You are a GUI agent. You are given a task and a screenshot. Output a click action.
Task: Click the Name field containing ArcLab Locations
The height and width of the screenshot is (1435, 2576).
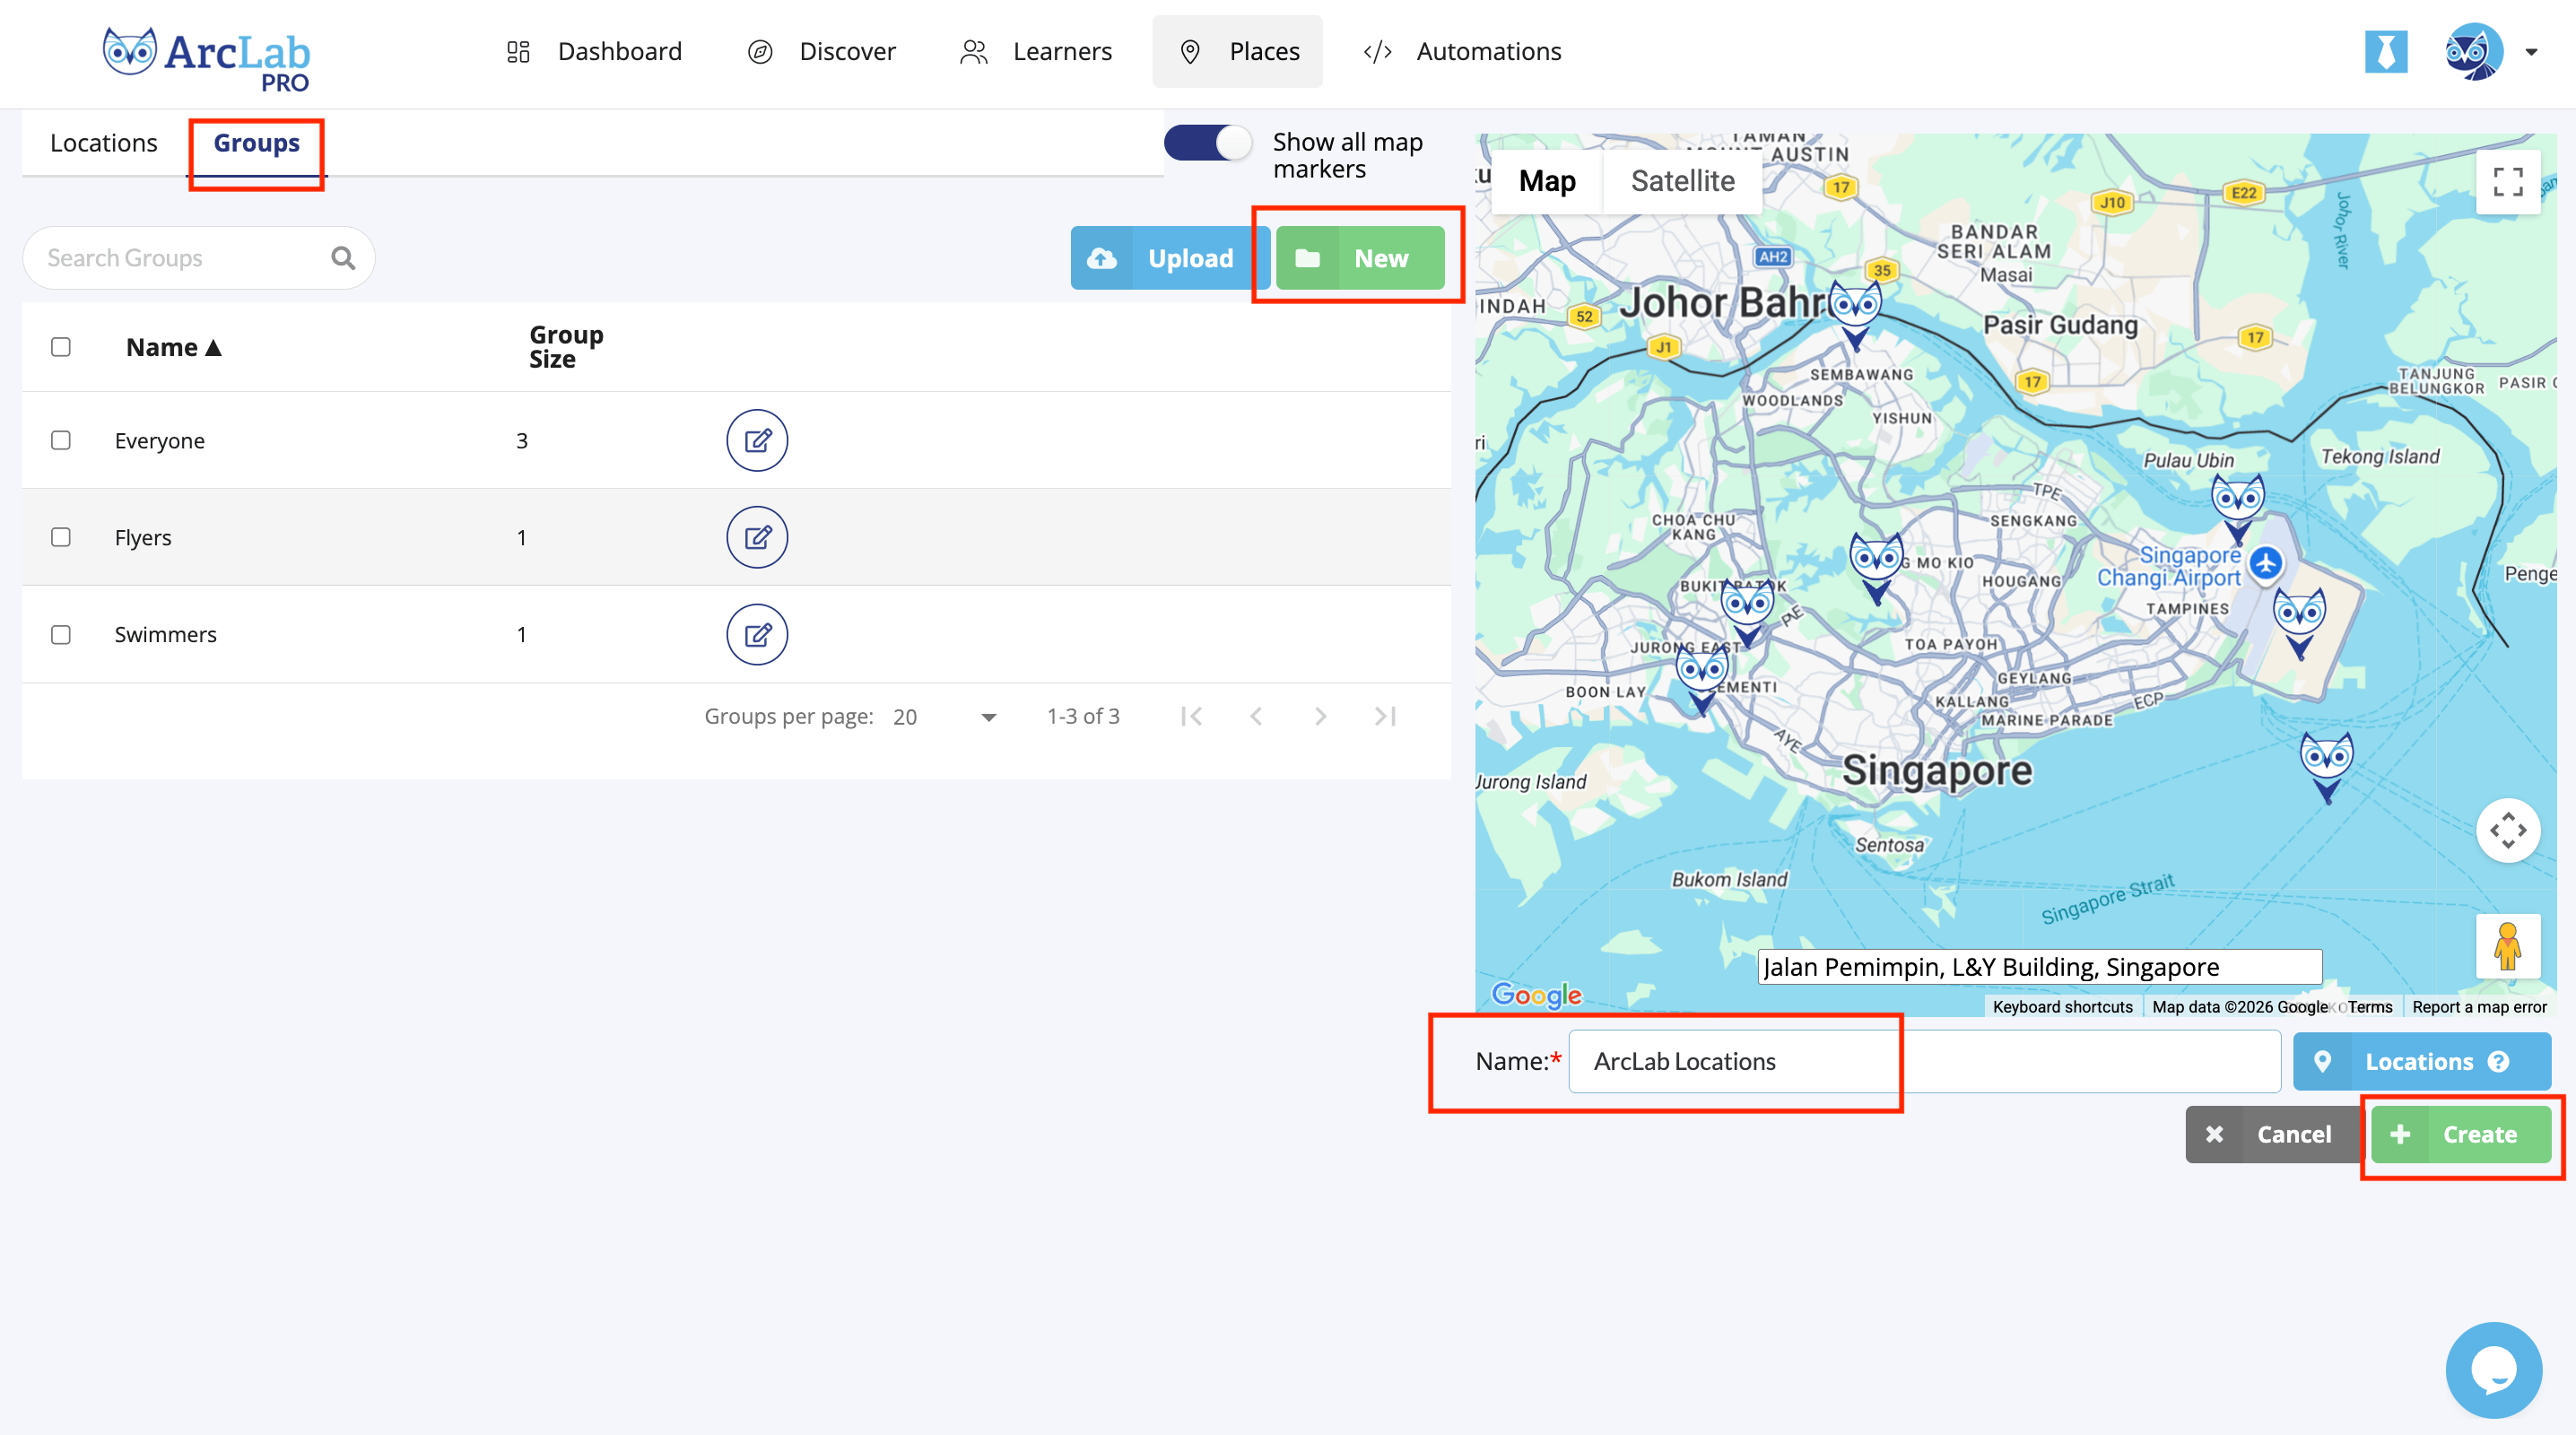1924,1061
